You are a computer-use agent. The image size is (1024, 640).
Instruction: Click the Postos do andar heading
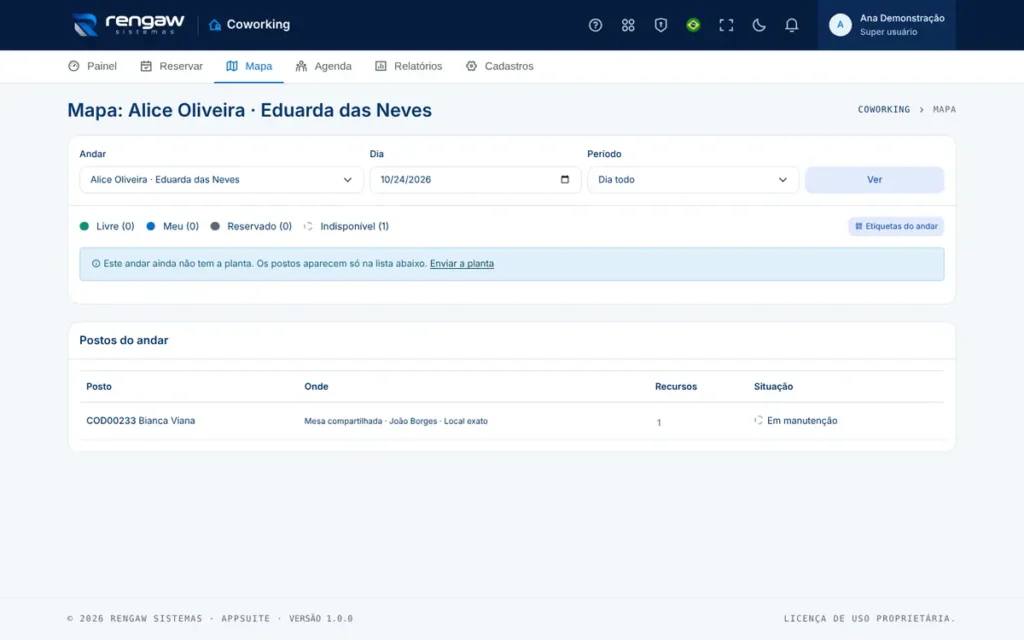pos(124,340)
